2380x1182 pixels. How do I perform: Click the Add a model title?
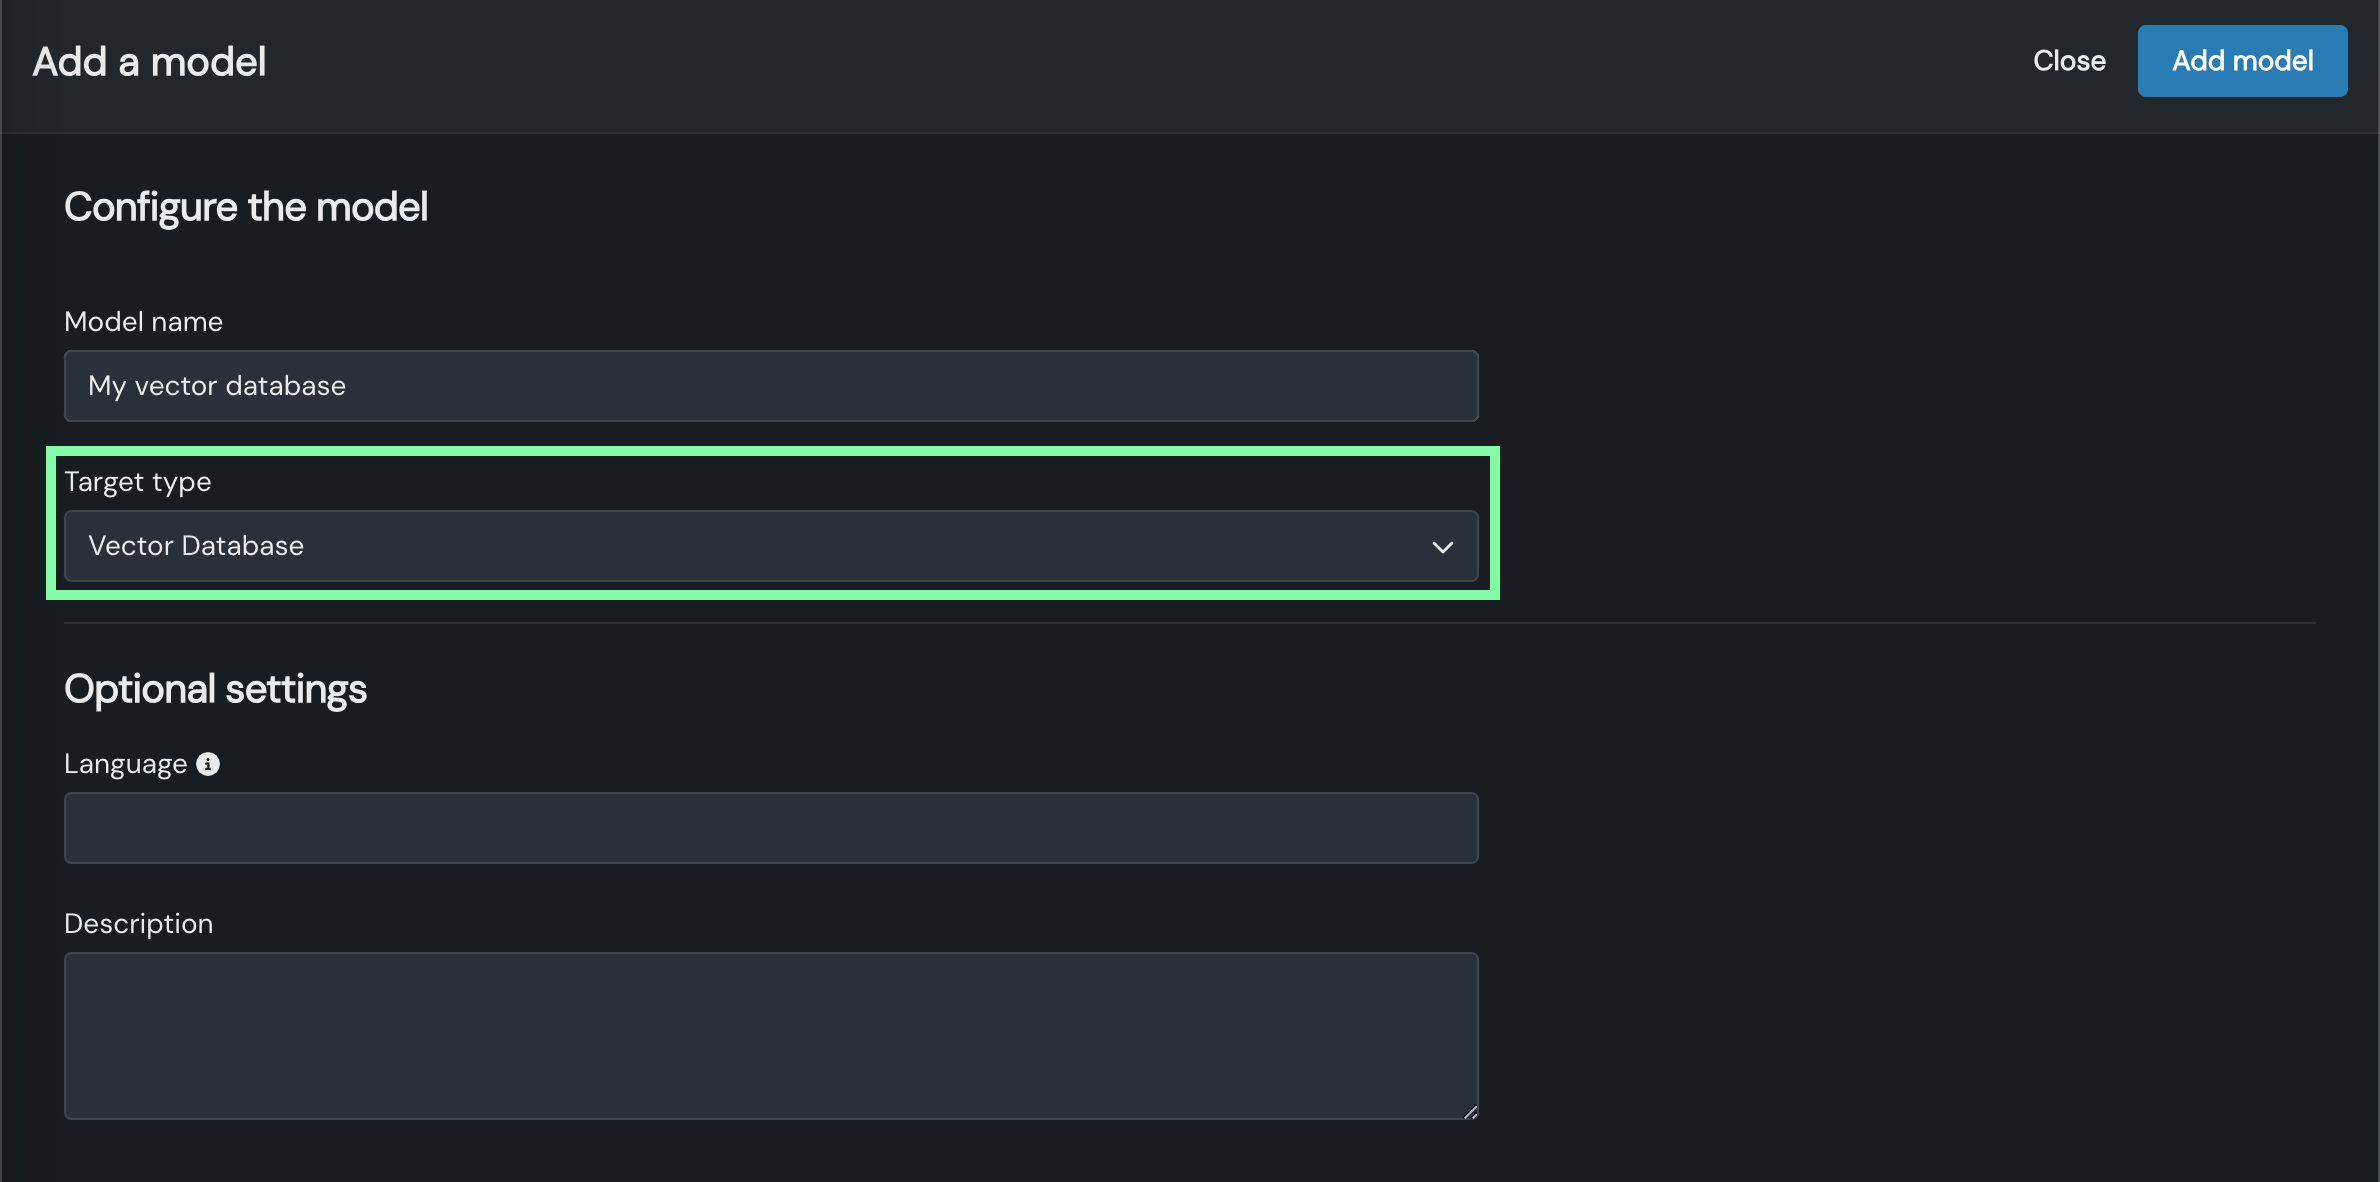[149, 62]
